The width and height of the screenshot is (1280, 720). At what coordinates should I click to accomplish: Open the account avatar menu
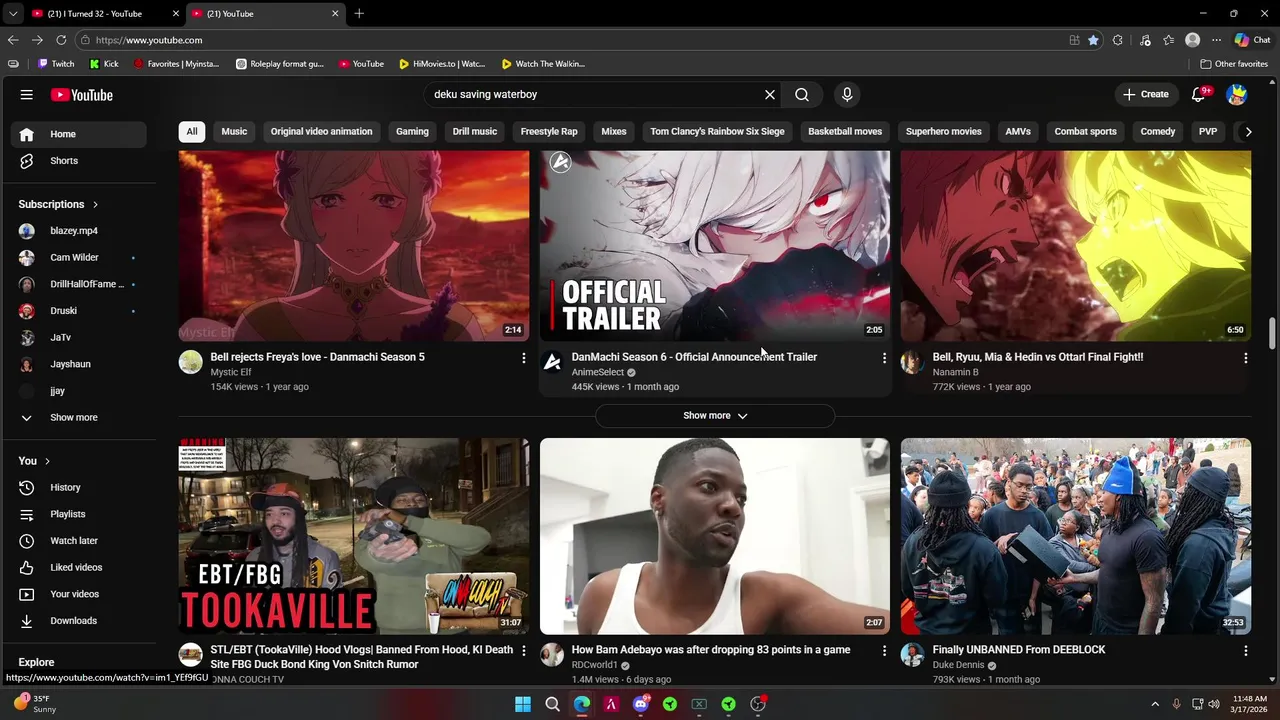1237,95
